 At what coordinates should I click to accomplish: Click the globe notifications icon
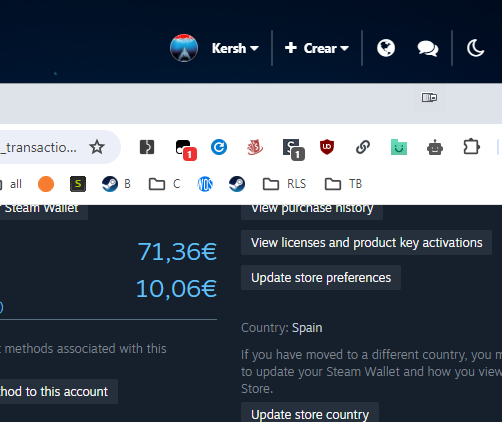pos(386,48)
